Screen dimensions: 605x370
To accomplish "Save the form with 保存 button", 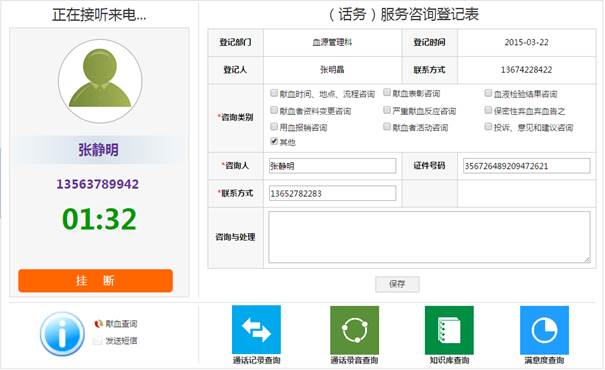I will click(397, 284).
